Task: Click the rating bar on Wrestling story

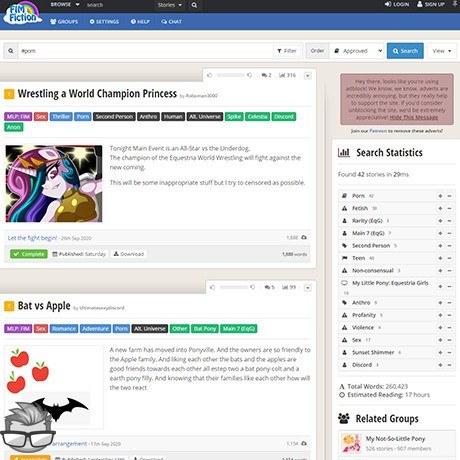Action: [x=230, y=75]
